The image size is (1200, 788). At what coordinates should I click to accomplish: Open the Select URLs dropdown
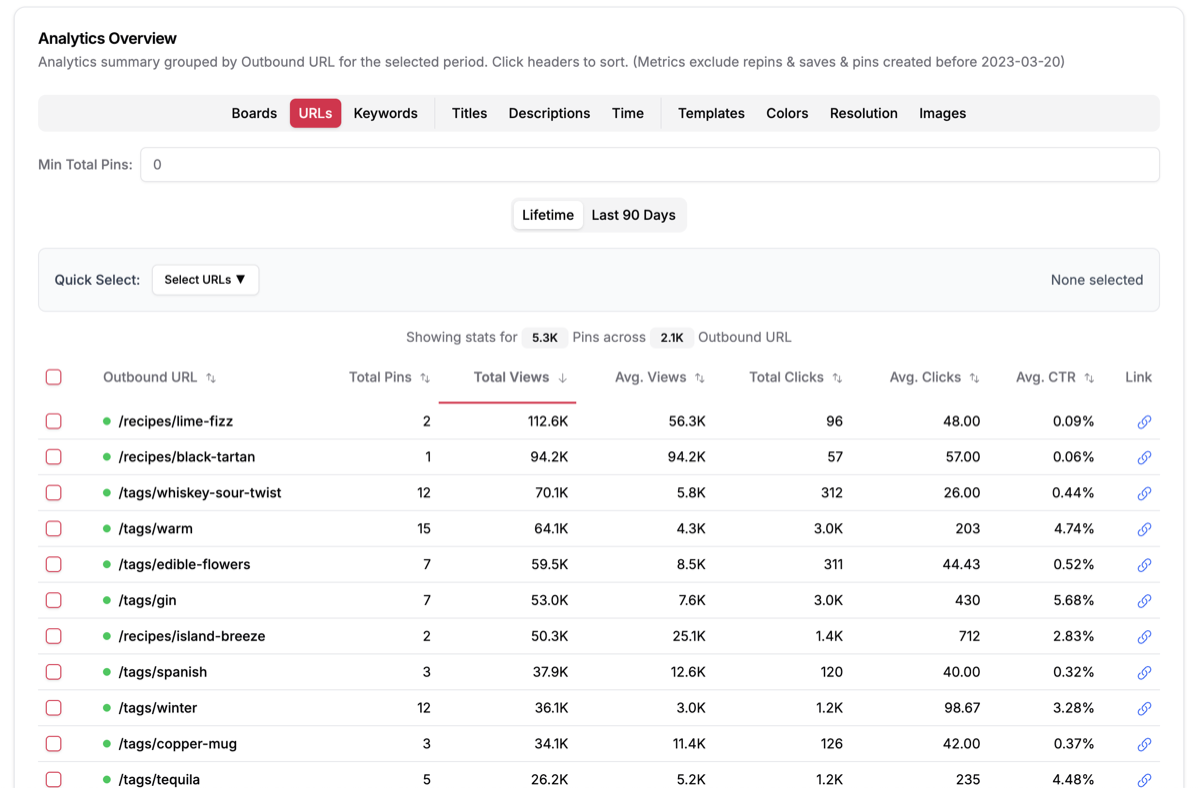tap(205, 280)
